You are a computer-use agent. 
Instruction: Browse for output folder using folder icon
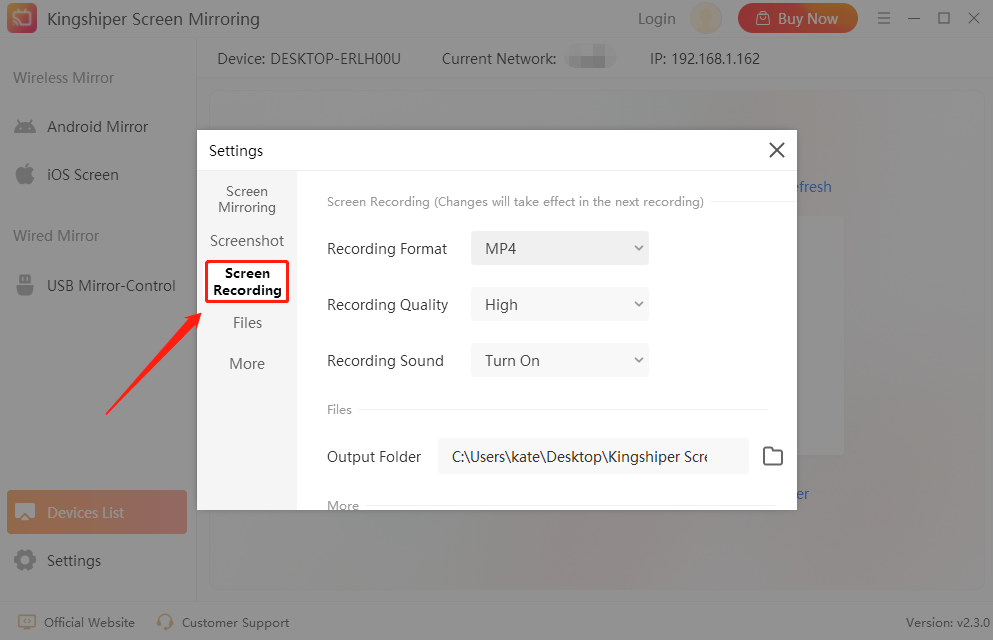point(773,456)
